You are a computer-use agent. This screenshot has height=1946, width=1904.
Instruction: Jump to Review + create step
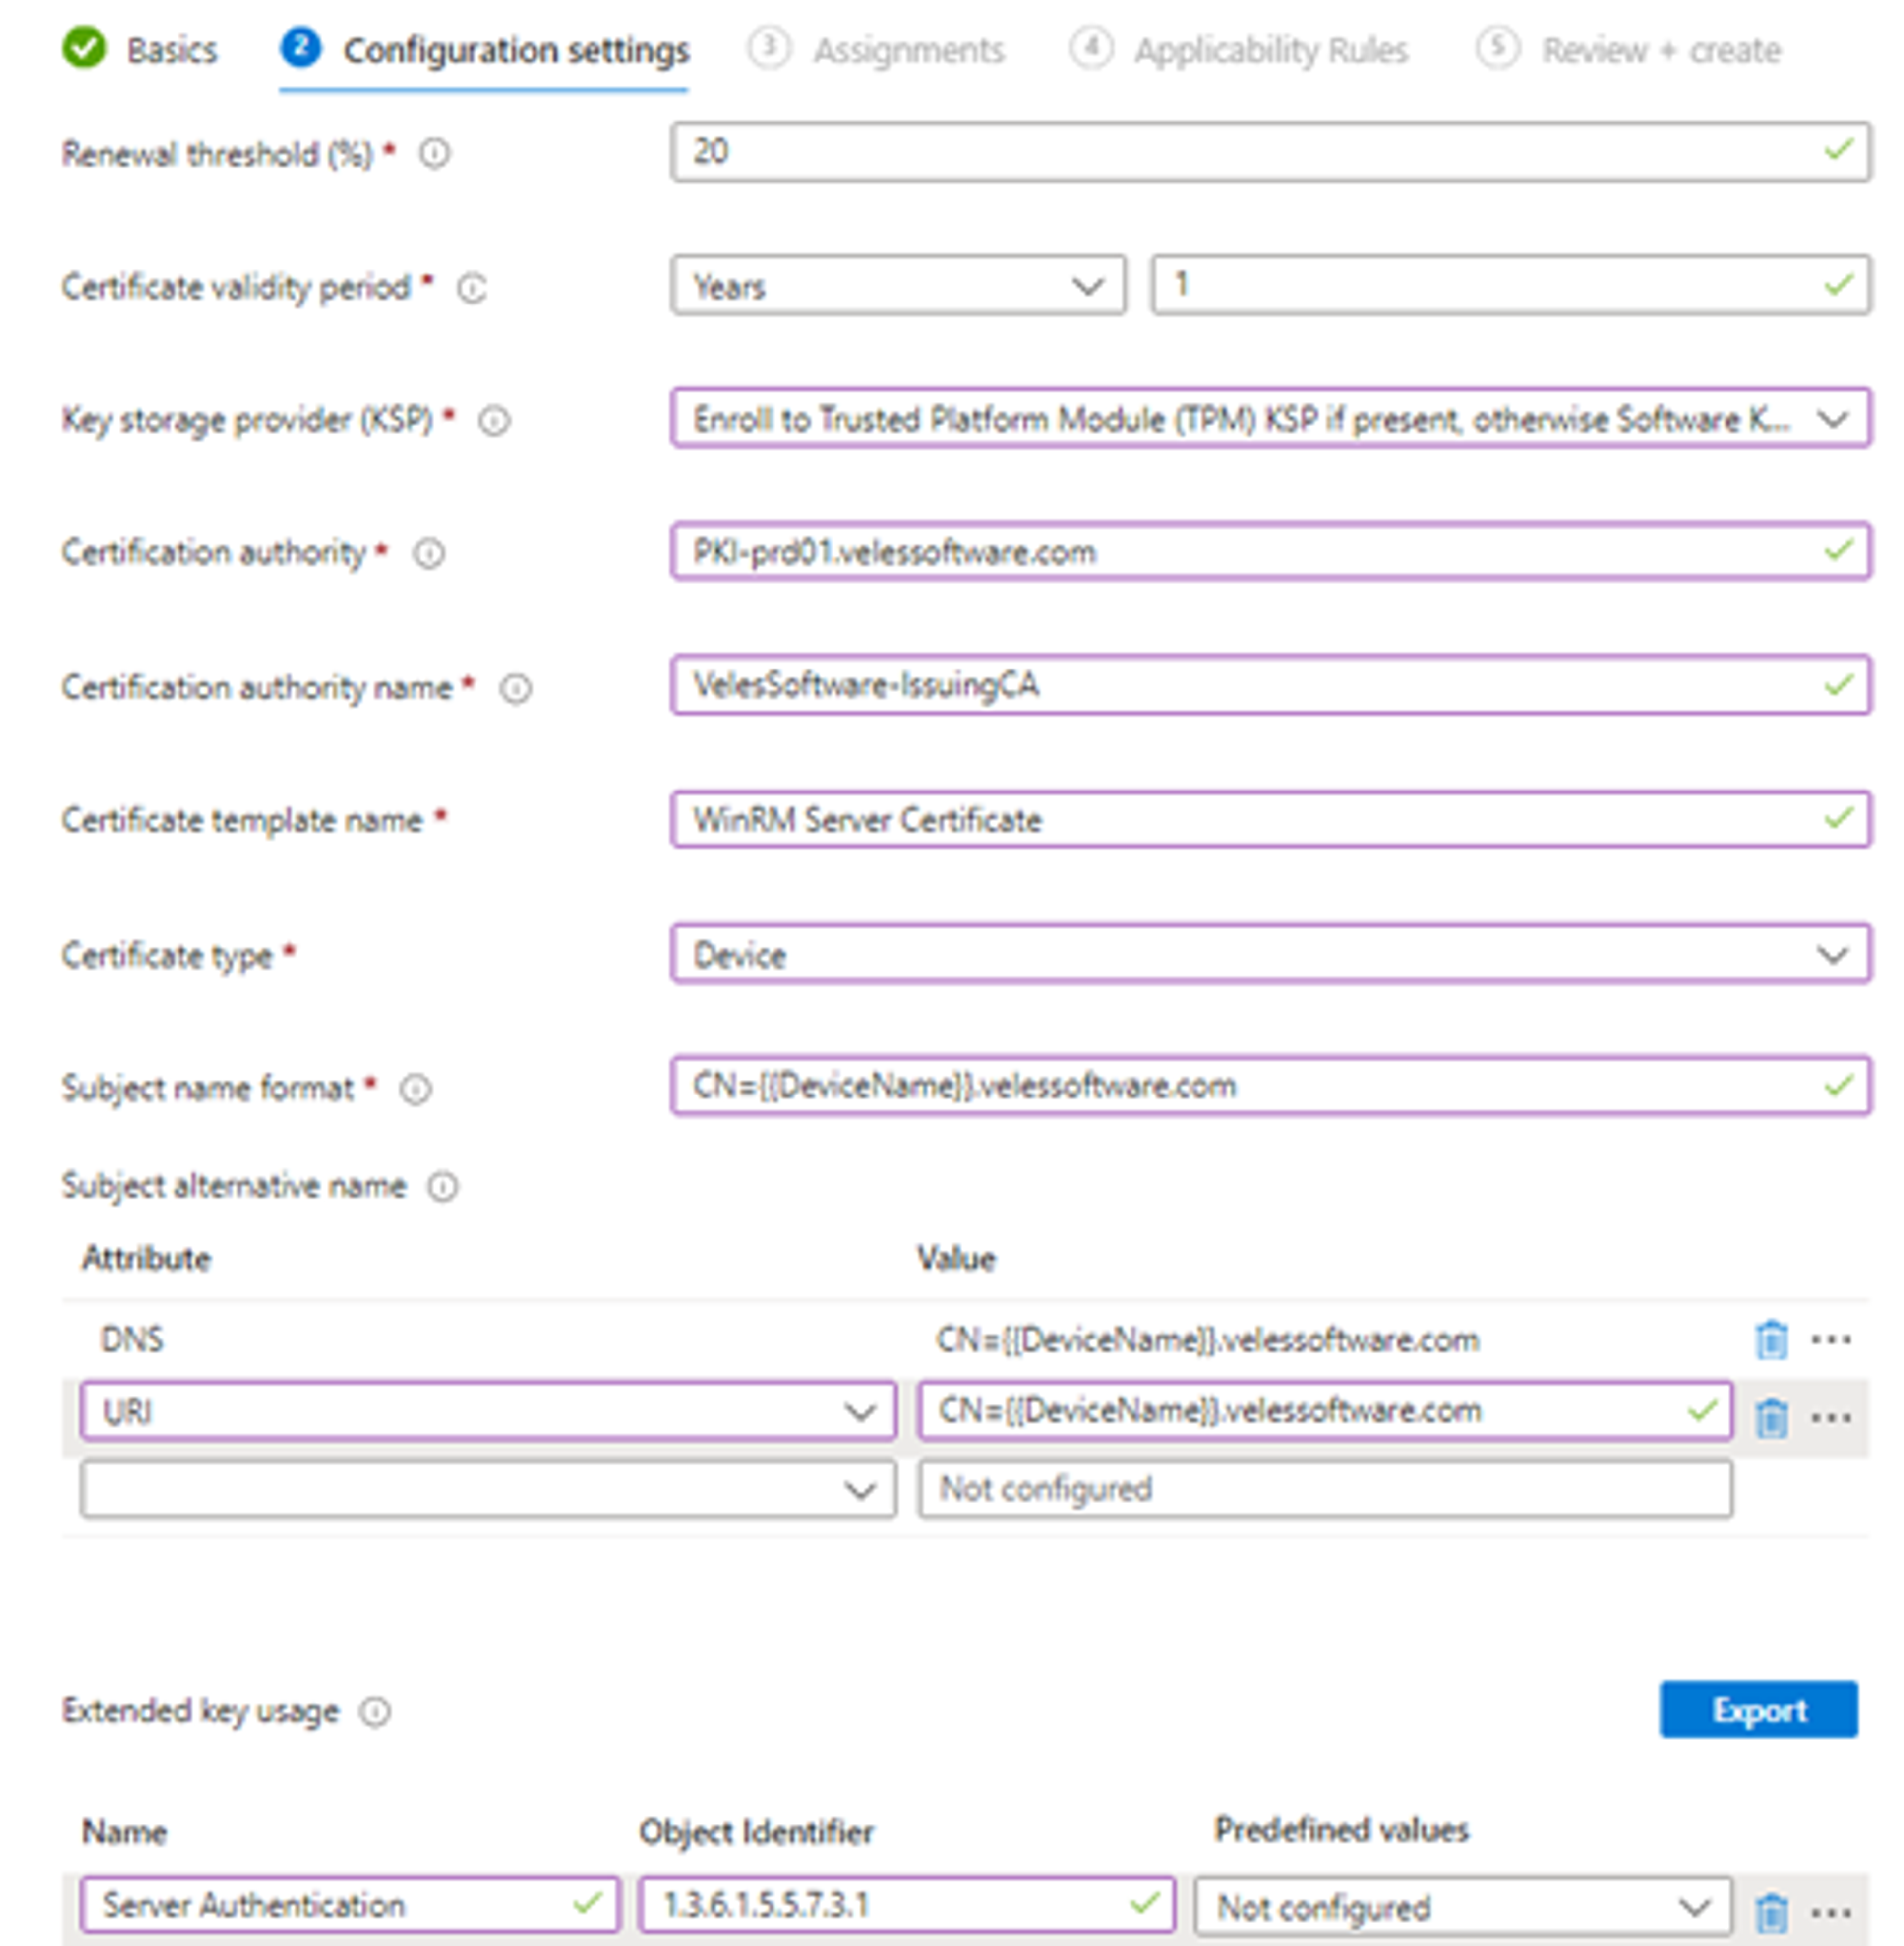tap(1629, 50)
